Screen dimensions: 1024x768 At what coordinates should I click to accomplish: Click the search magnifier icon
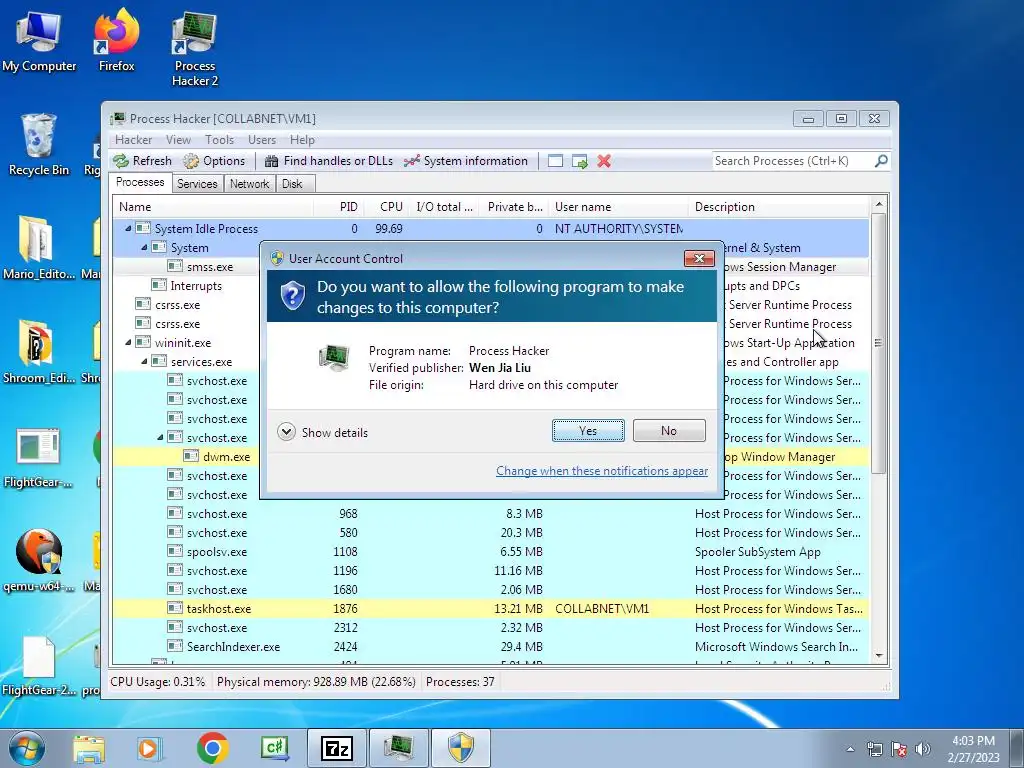(x=881, y=161)
